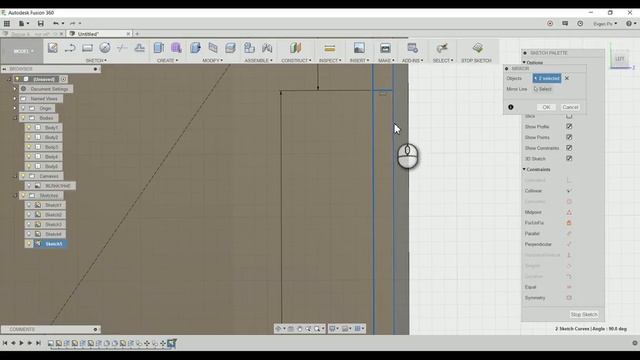Click the Measure icon in Inspect group

click(x=329, y=48)
